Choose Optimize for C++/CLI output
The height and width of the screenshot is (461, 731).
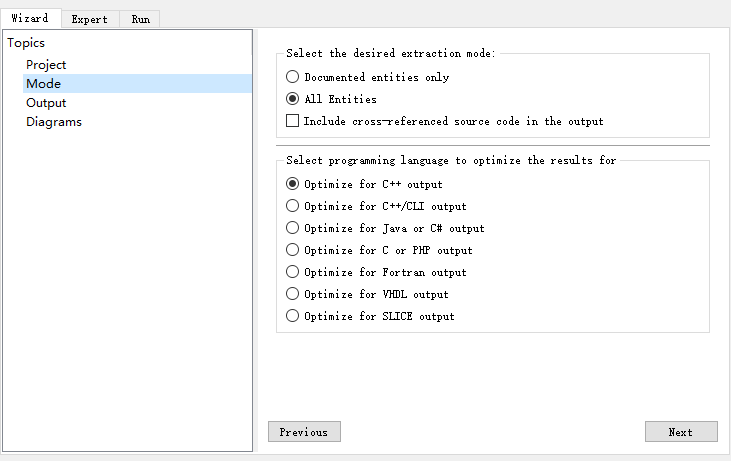pyautogui.click(x=293, y=206)
